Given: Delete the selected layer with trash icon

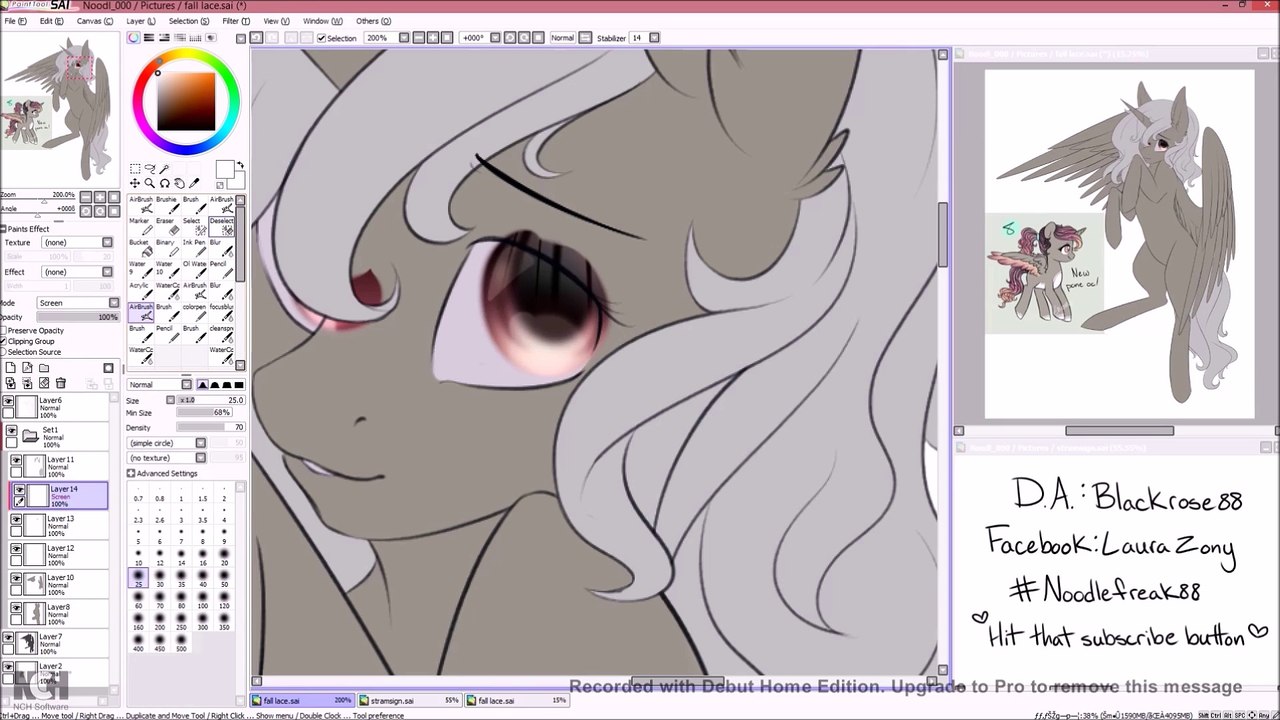Looking at the screenshot, I should pyautogui.click(x=60, y=383).
